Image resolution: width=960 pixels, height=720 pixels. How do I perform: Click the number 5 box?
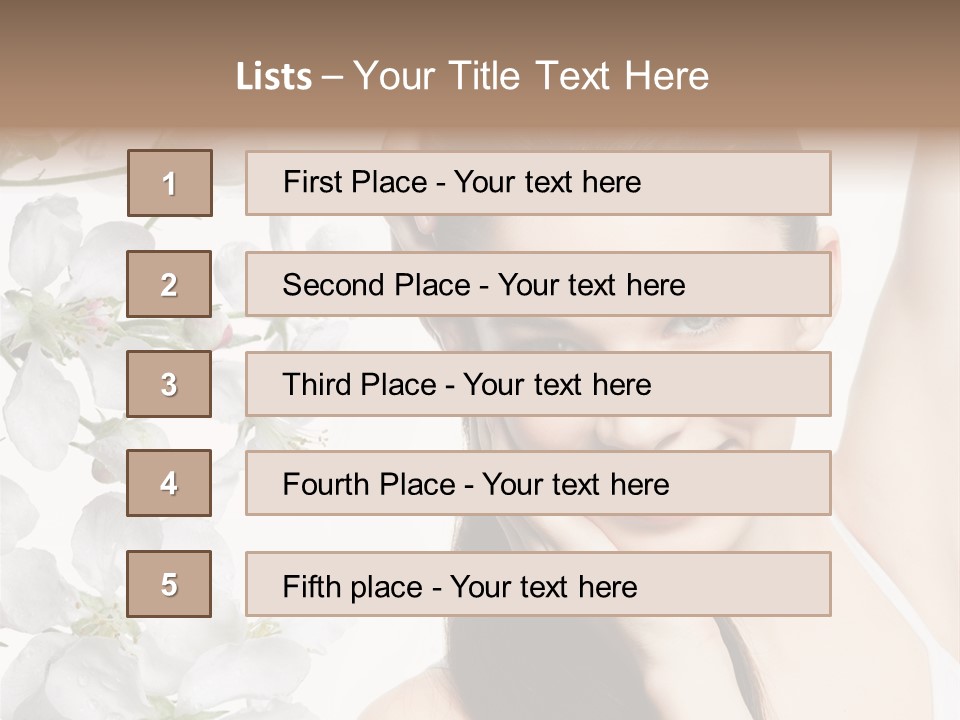tap(169, 583)
